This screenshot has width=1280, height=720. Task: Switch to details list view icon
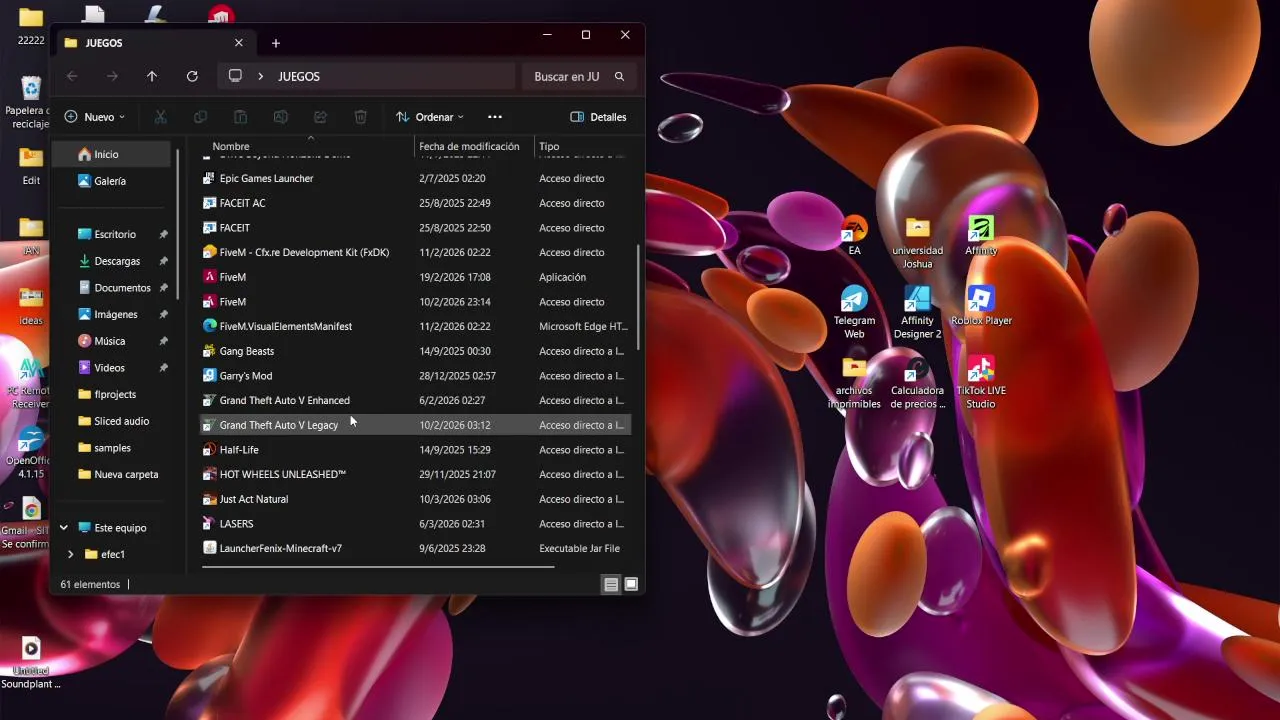(x=611, y=585)
